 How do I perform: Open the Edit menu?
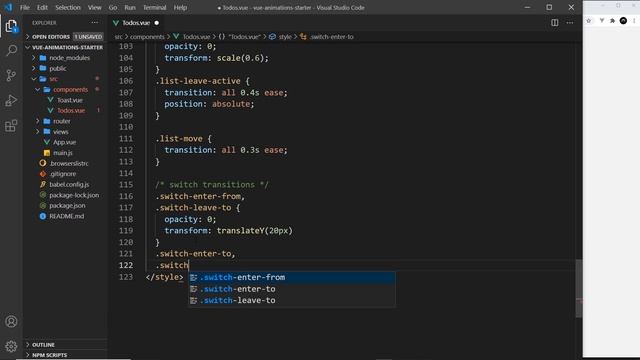[42, 7]
